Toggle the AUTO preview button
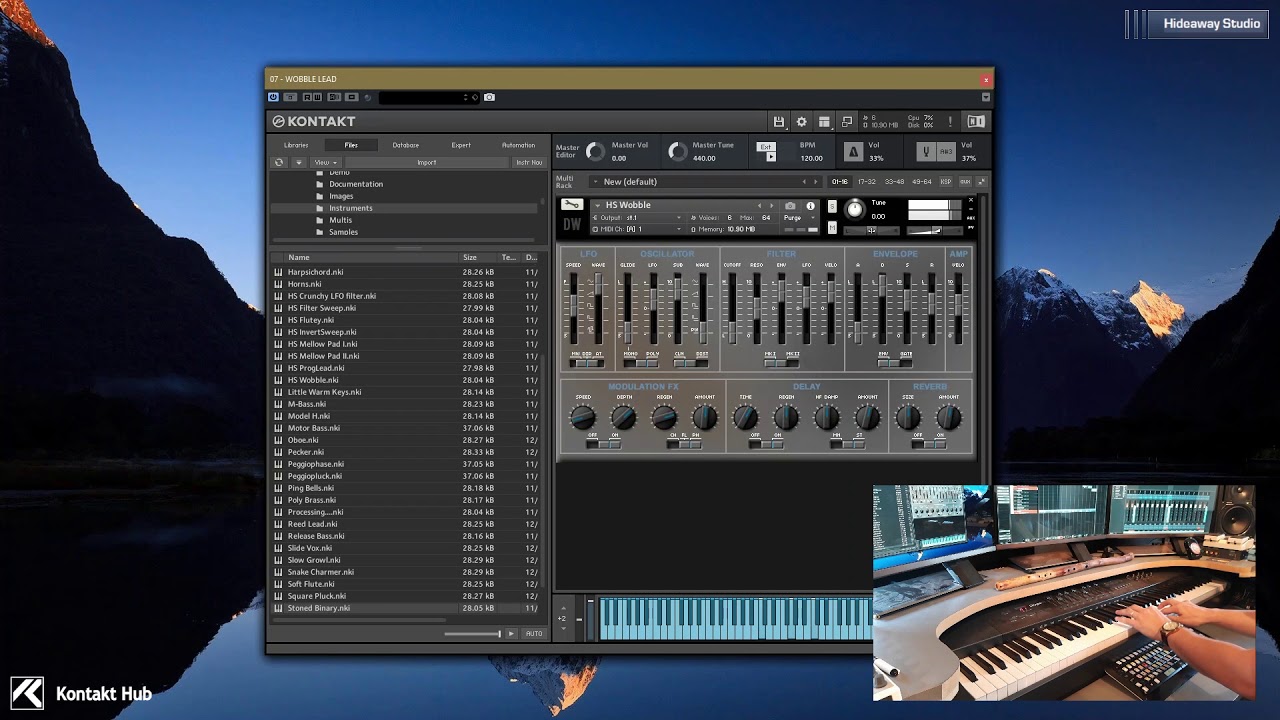 click(x=534, y=633)
